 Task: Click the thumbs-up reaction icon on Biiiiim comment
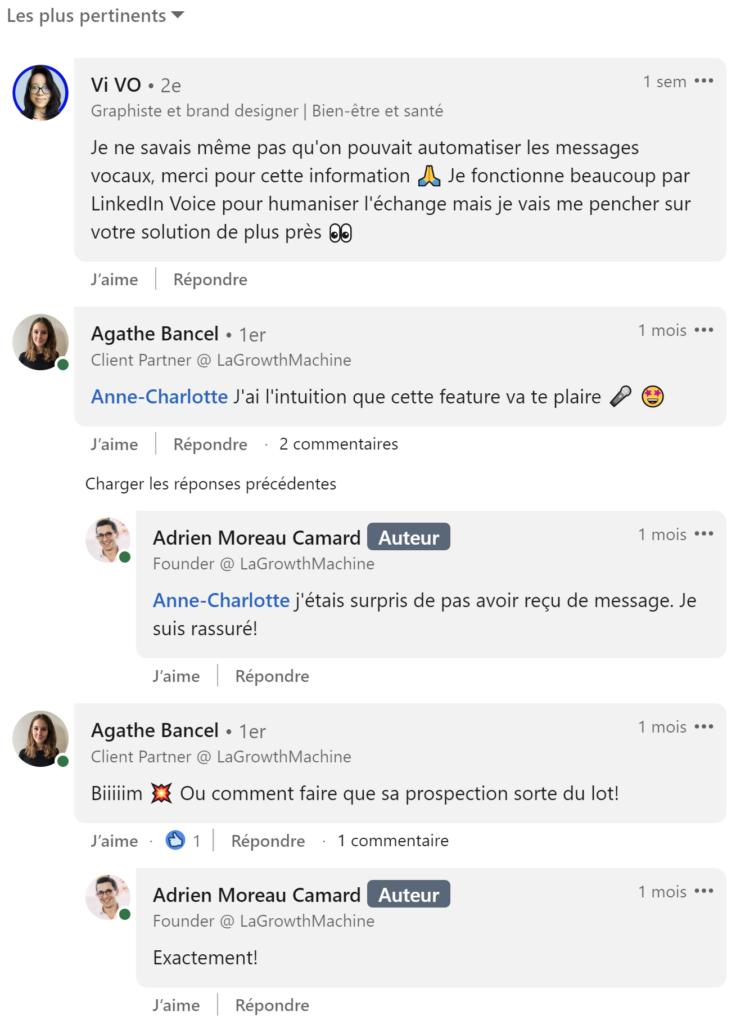pos(176,841)
